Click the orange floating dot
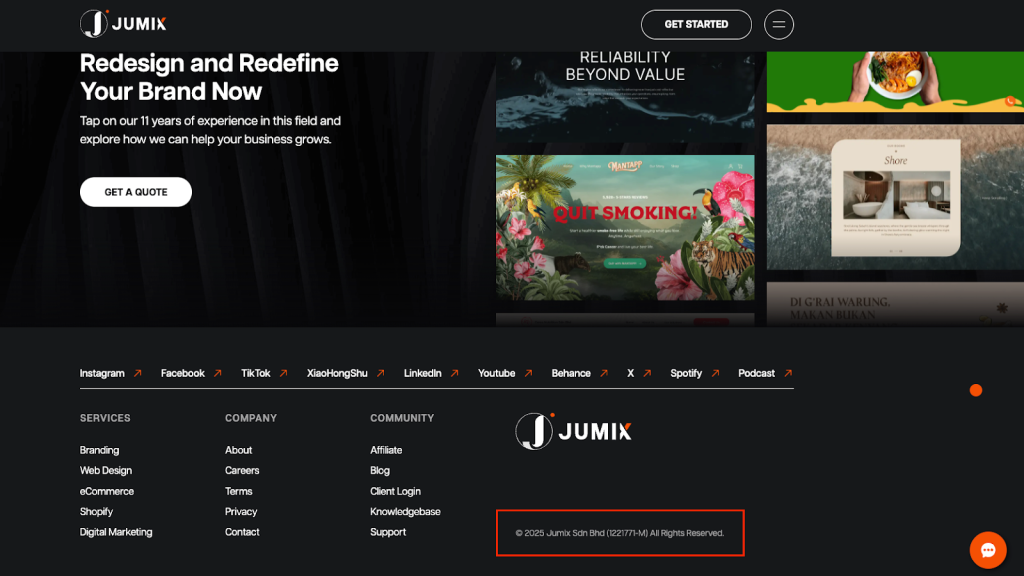The height and width of the screenshot is (576, 1024). point(976,390)
